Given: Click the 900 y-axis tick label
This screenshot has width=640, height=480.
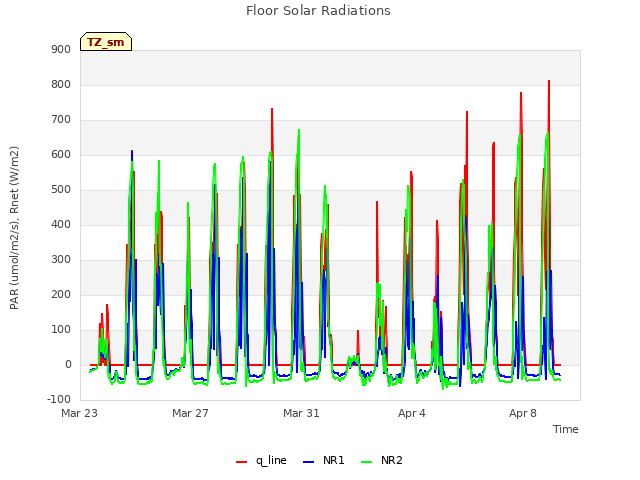Looking at the screenshot, I should [x=61, y=49].
